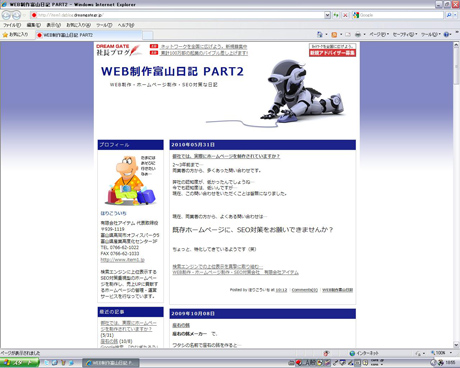This screenshot has width=460, height=368.
Task: Open the File (ファイル) menu
Action: (12, 25)
